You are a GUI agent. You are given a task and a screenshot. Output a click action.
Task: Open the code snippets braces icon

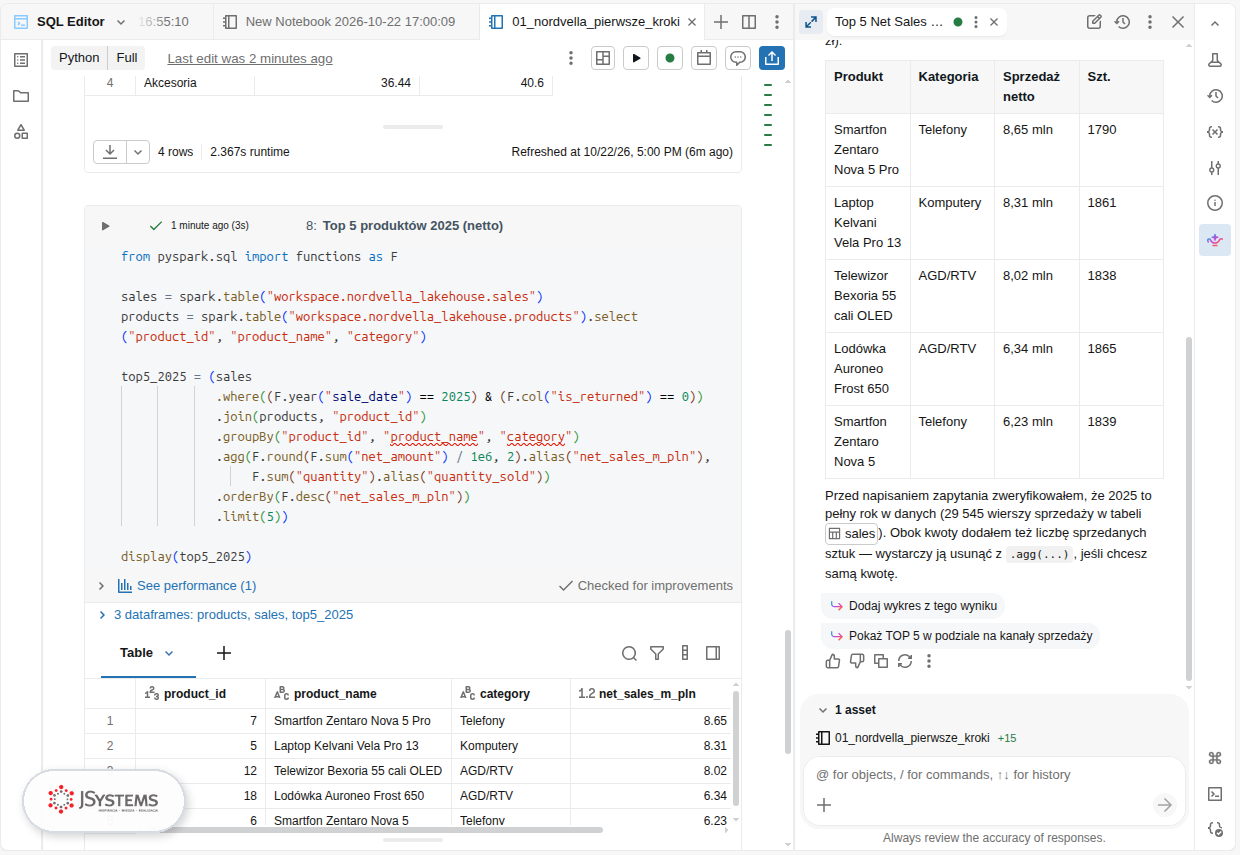pos(1215,829)
